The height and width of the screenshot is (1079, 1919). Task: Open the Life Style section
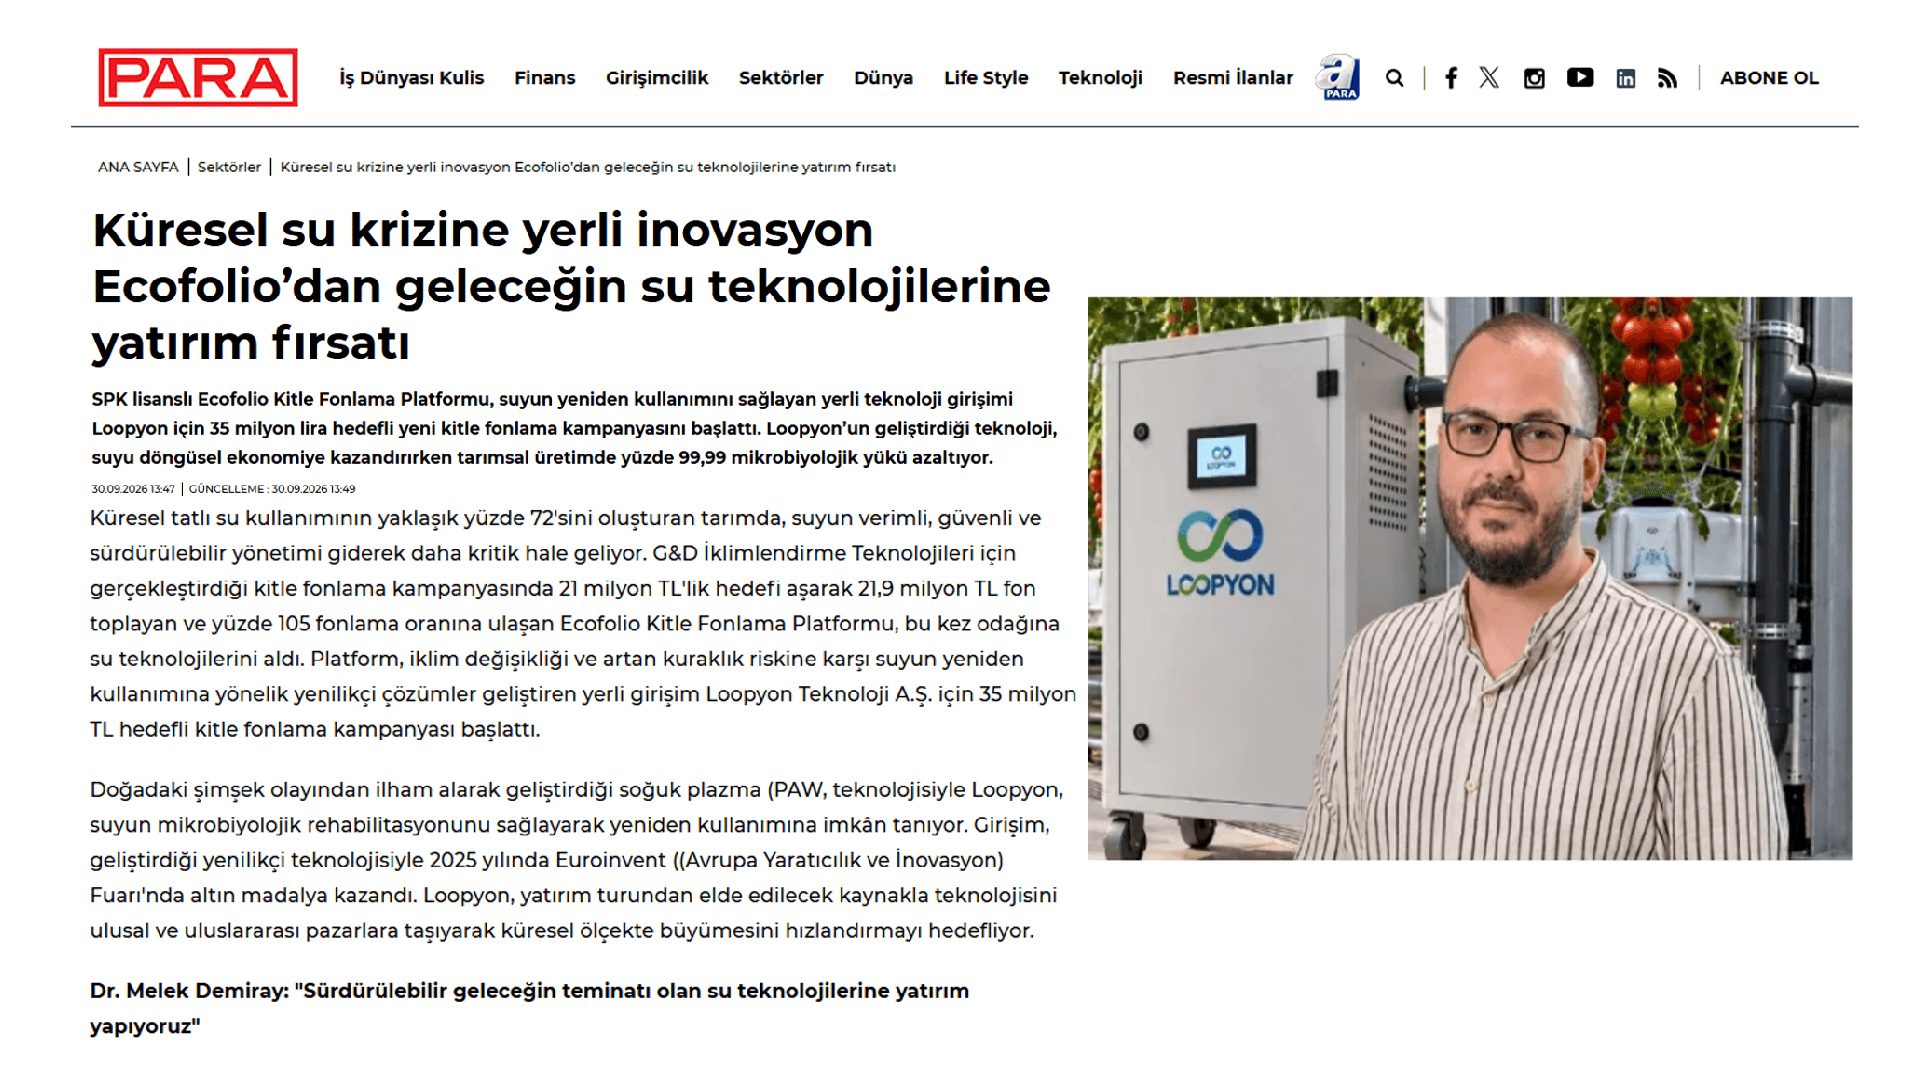pos(986,78)
